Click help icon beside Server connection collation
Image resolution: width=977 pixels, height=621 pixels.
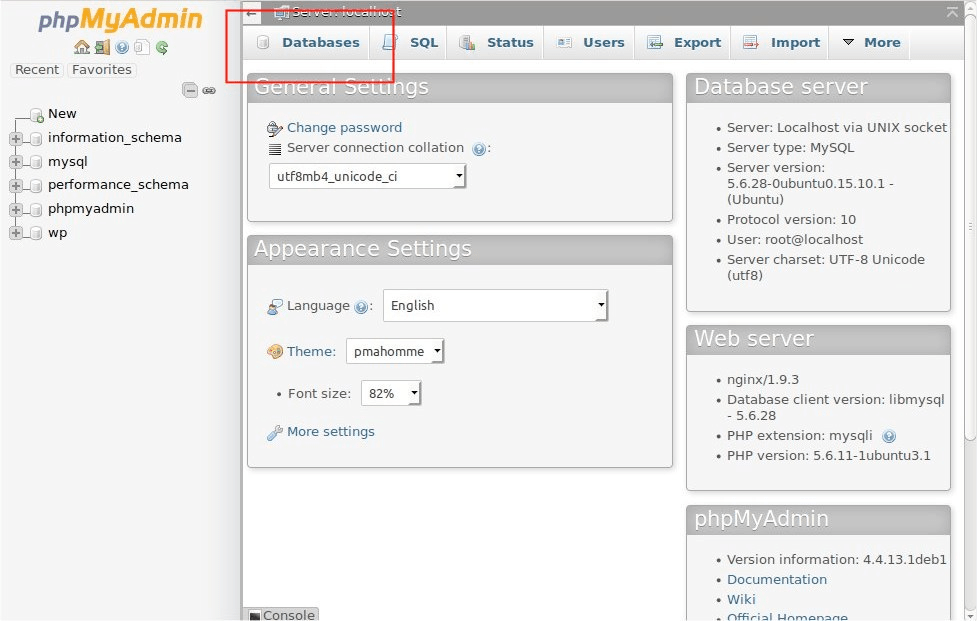(479, 149)
